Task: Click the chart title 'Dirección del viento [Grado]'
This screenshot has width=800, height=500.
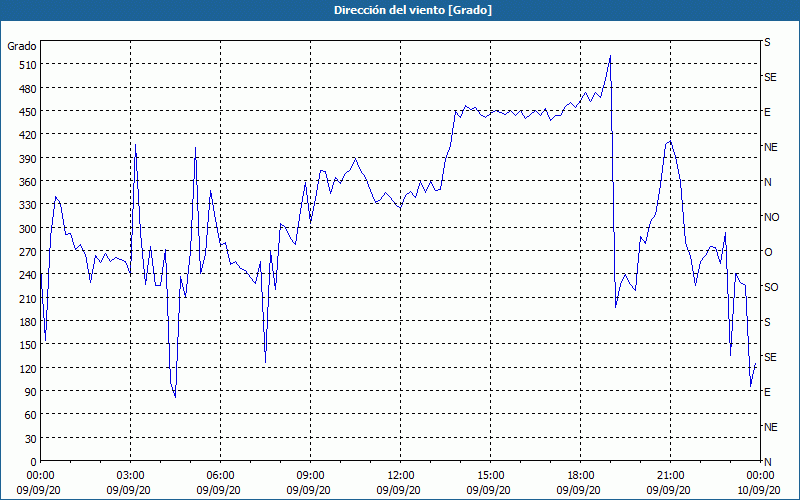Action: pos(413,10)
